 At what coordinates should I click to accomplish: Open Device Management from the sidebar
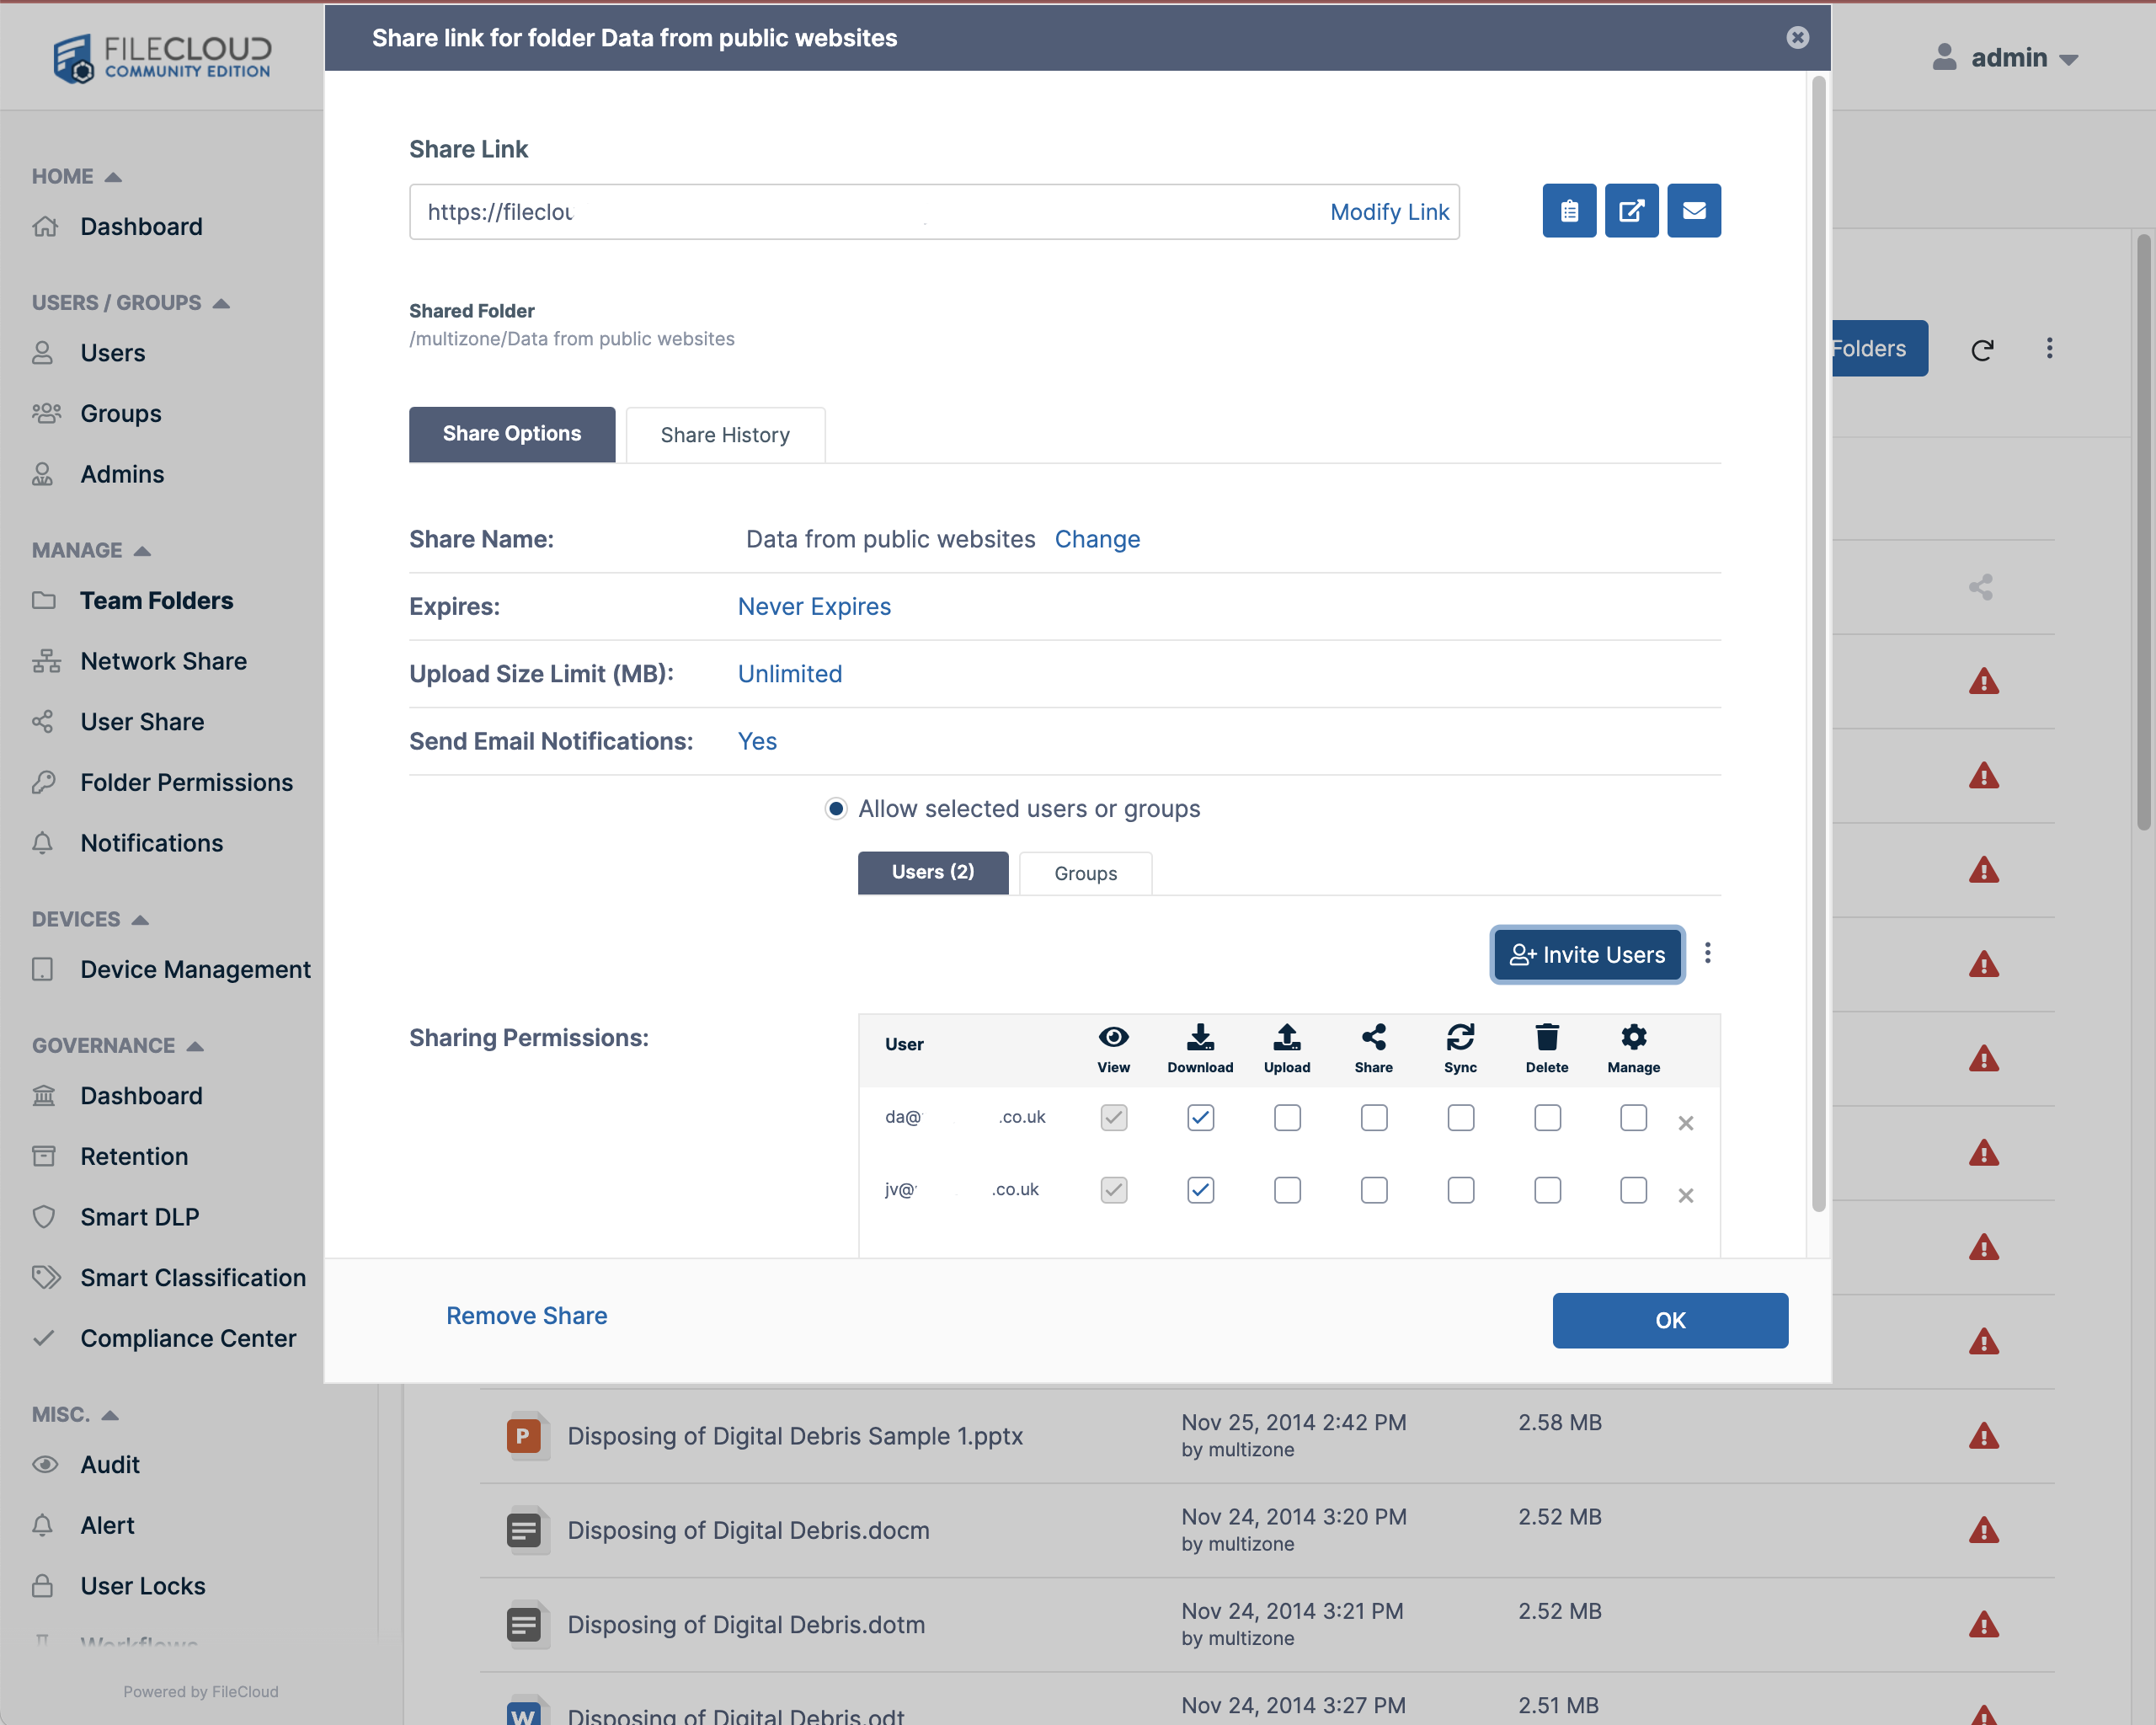tap(195, 968)
